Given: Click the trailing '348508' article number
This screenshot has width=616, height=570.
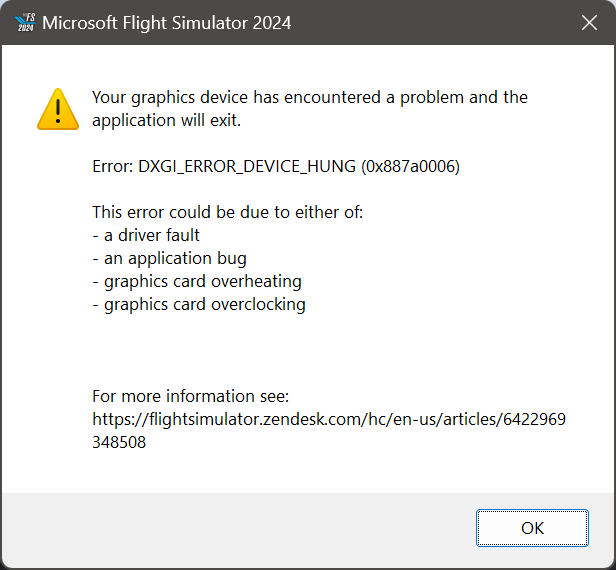Looking at the screenshot, I should point(119,442).
